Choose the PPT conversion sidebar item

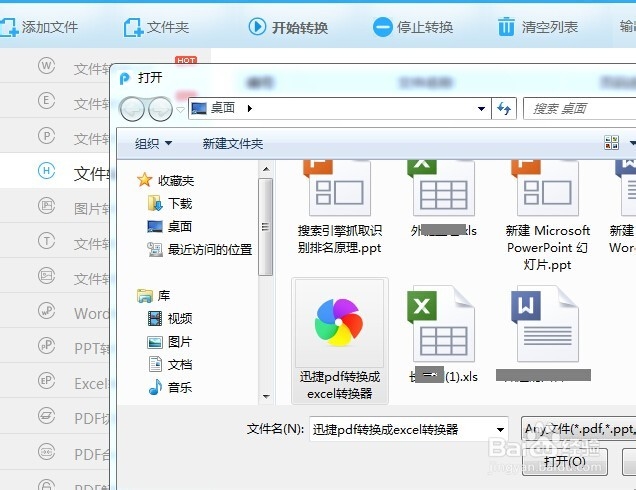click(55, 346)
